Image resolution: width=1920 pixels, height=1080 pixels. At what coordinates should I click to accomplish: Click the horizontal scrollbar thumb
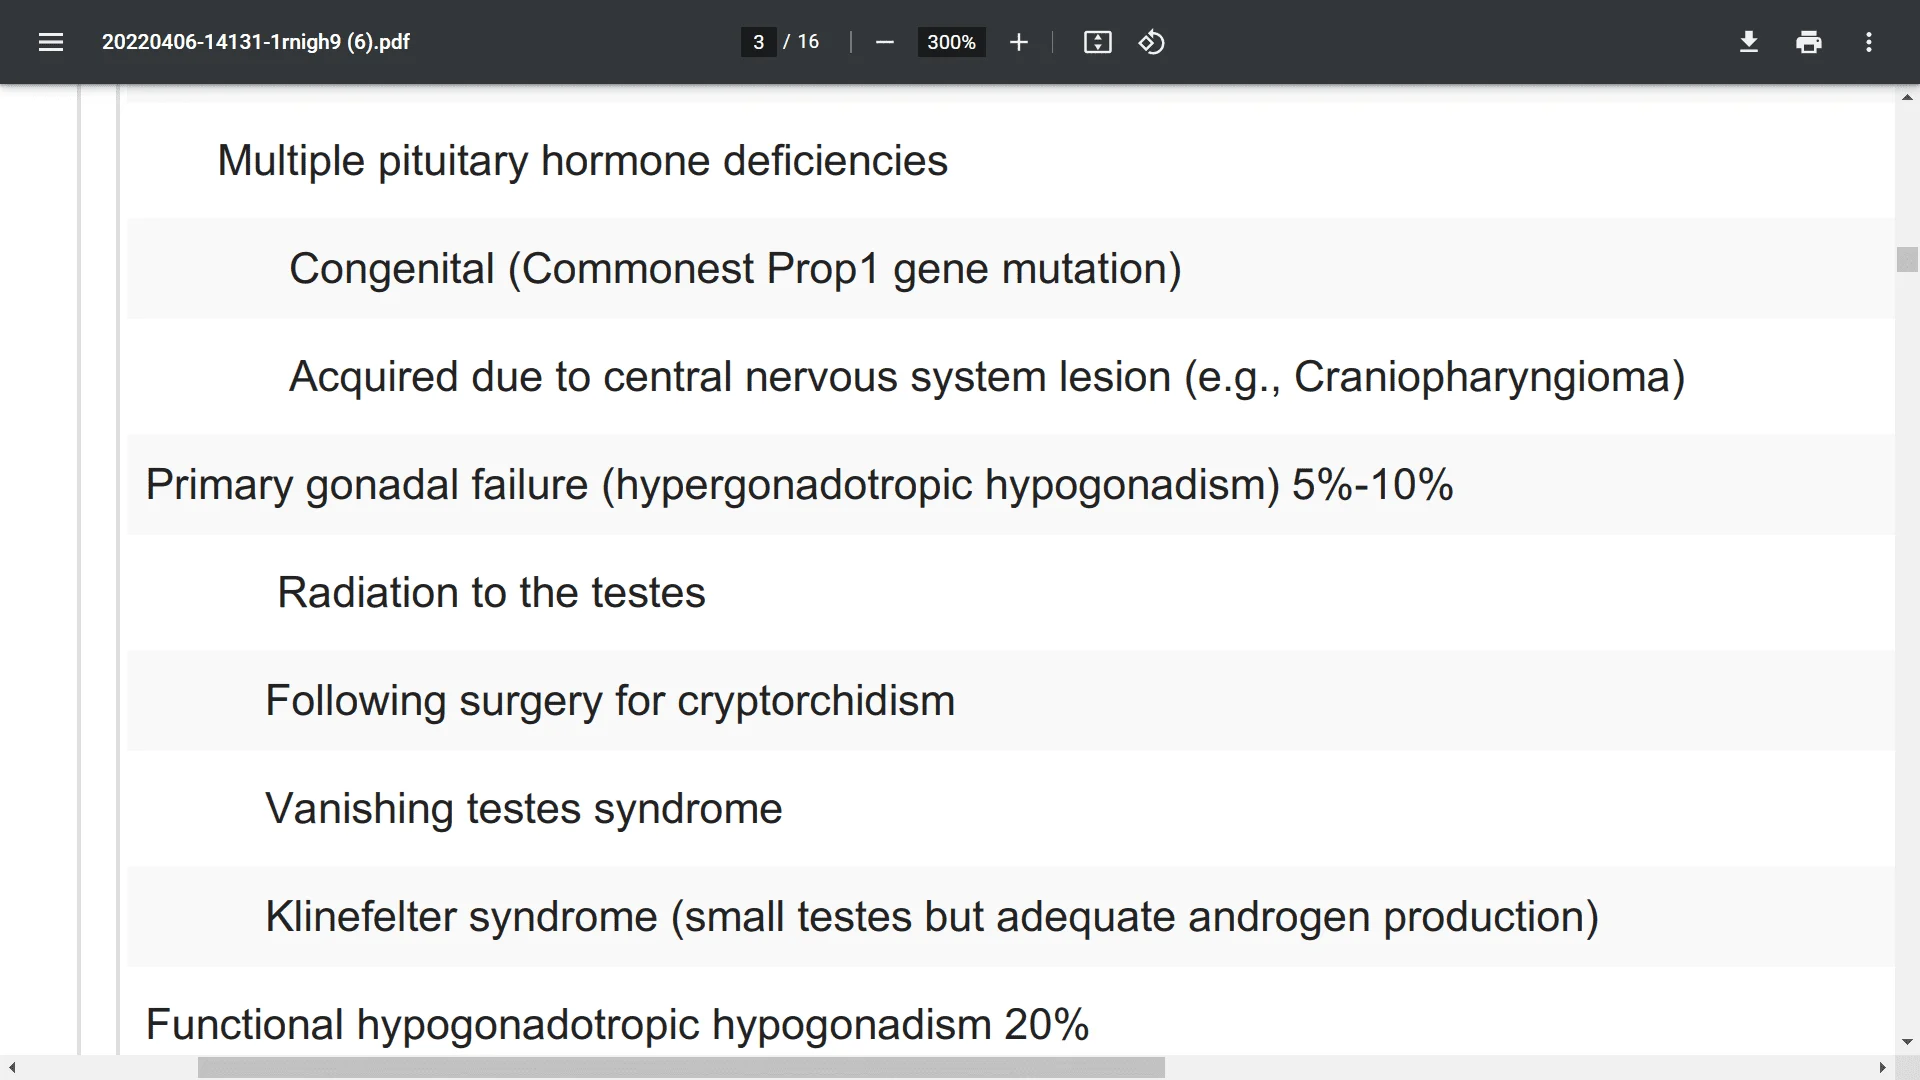(681, 1068)
